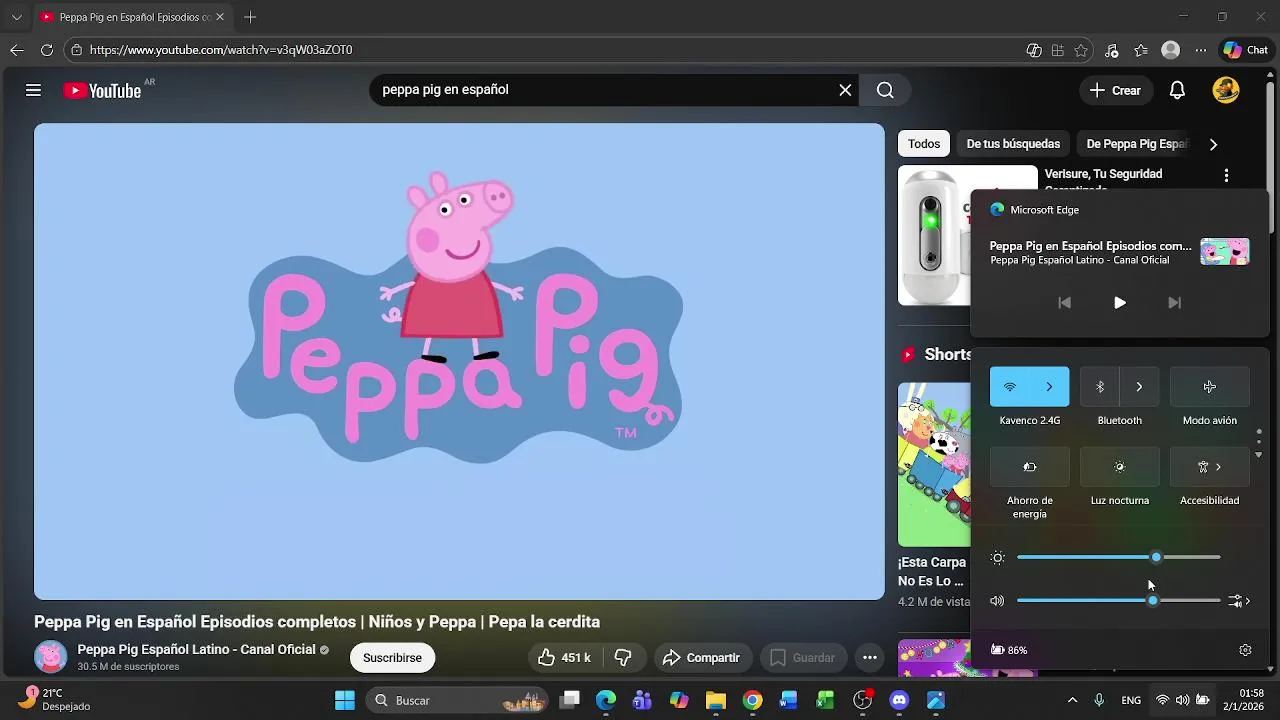Run search with the magnifier button
This screenshot has height=720, width=1280.
coord(885,90)
